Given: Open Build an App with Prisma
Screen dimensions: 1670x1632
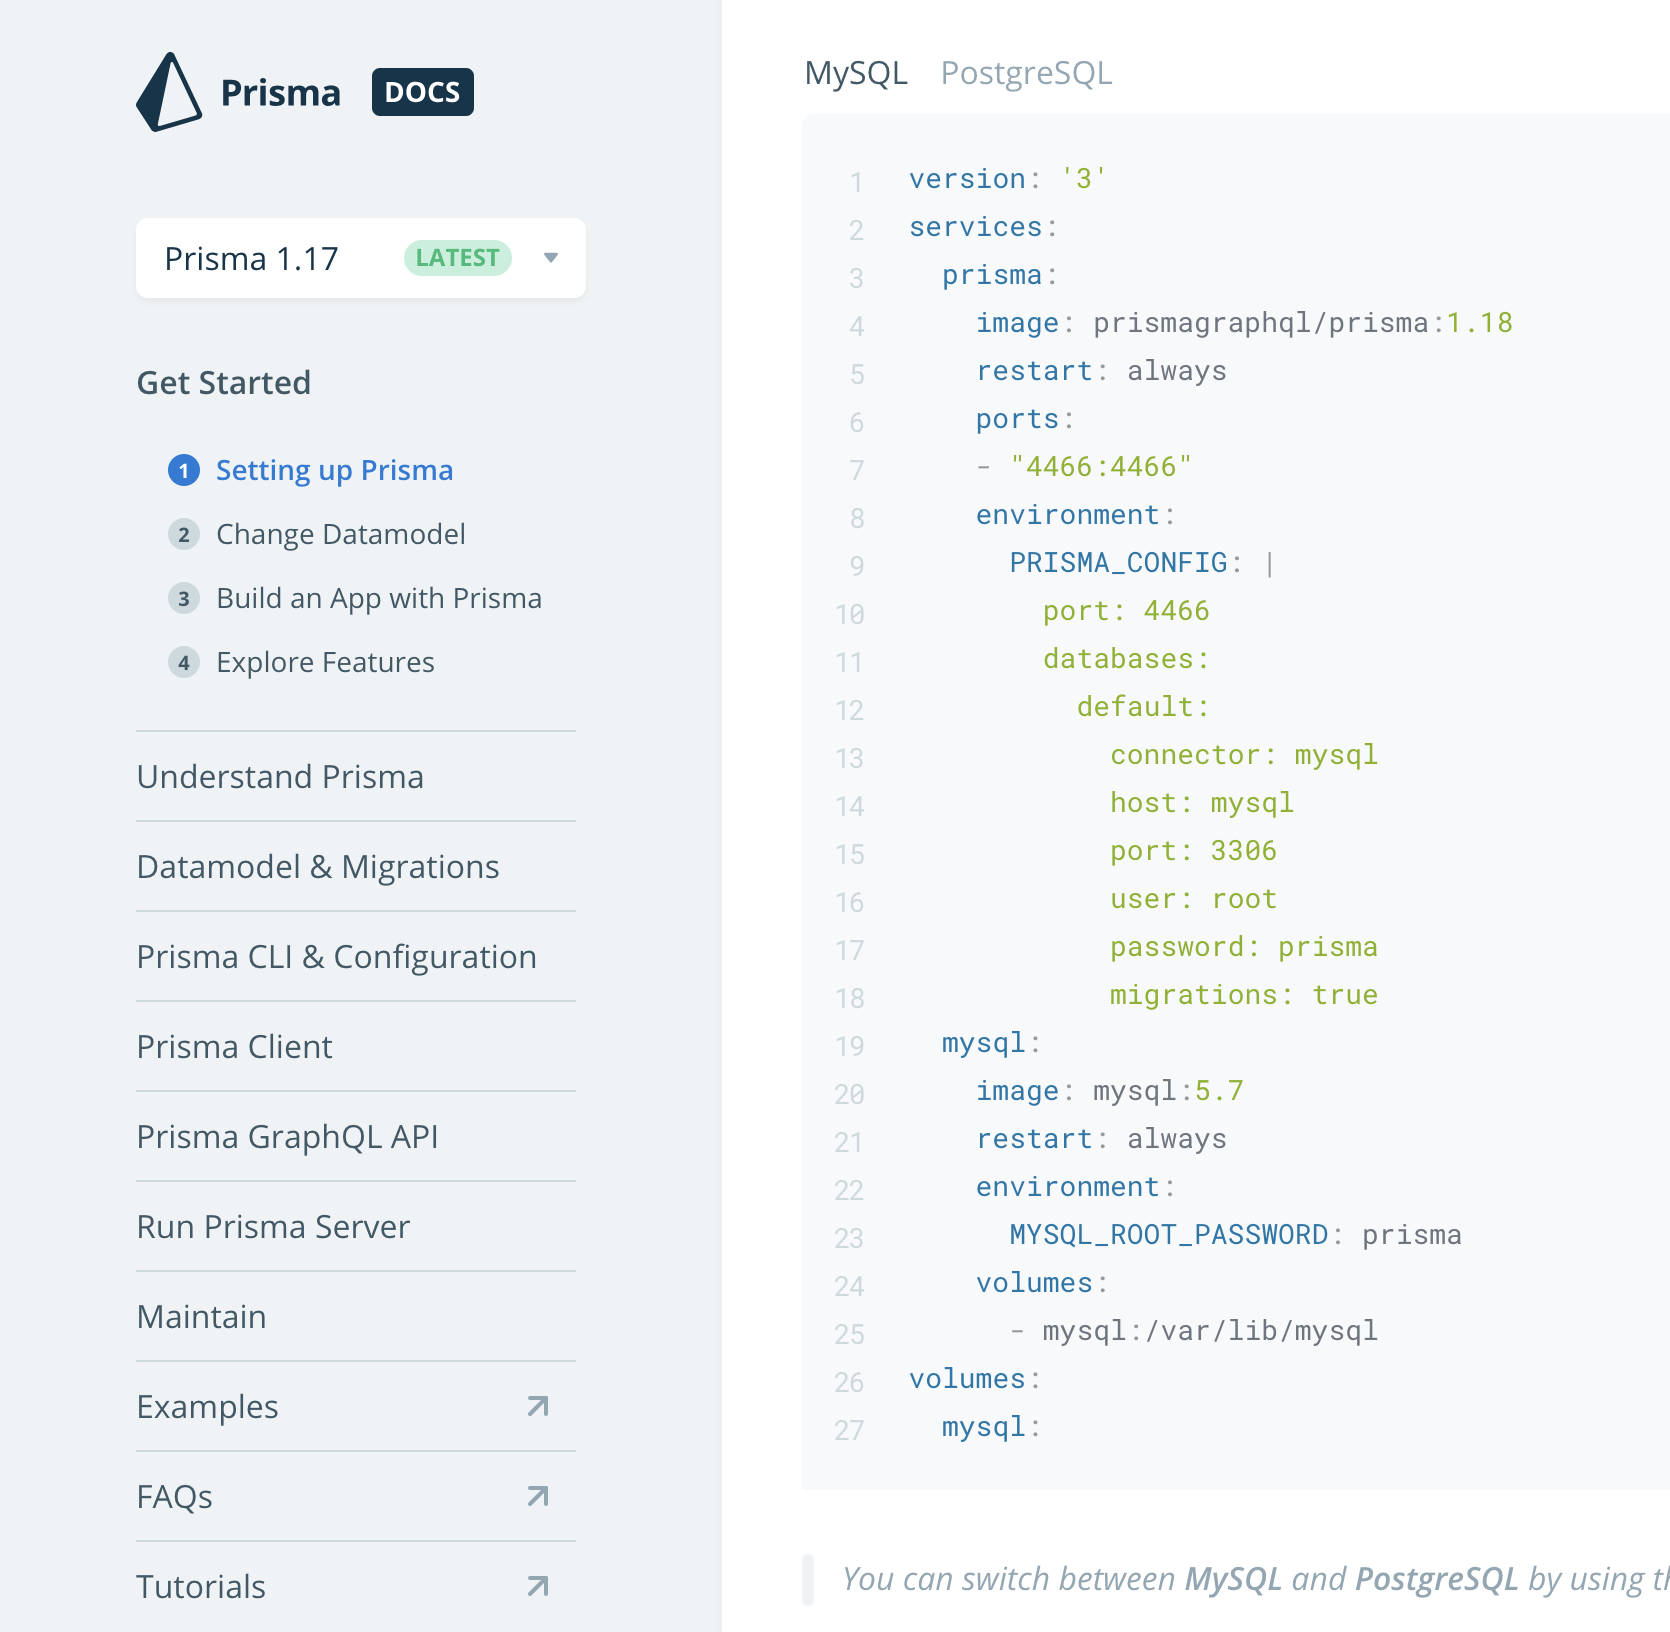Looking at the screenshot, I should point(379,598).
